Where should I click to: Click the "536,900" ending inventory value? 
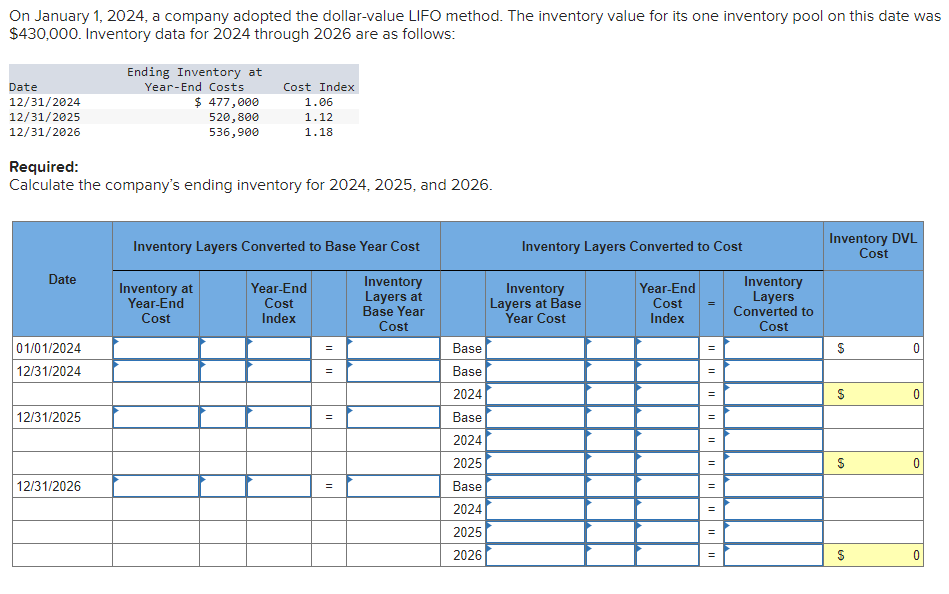pos(234,132)
